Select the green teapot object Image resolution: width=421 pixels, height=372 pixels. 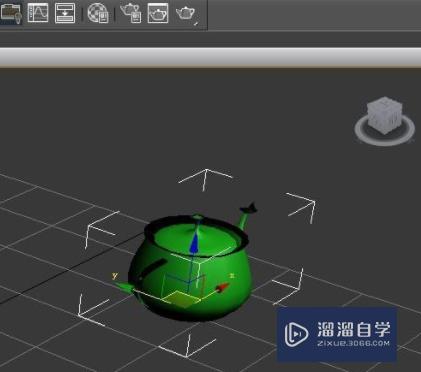coord(191,267)
